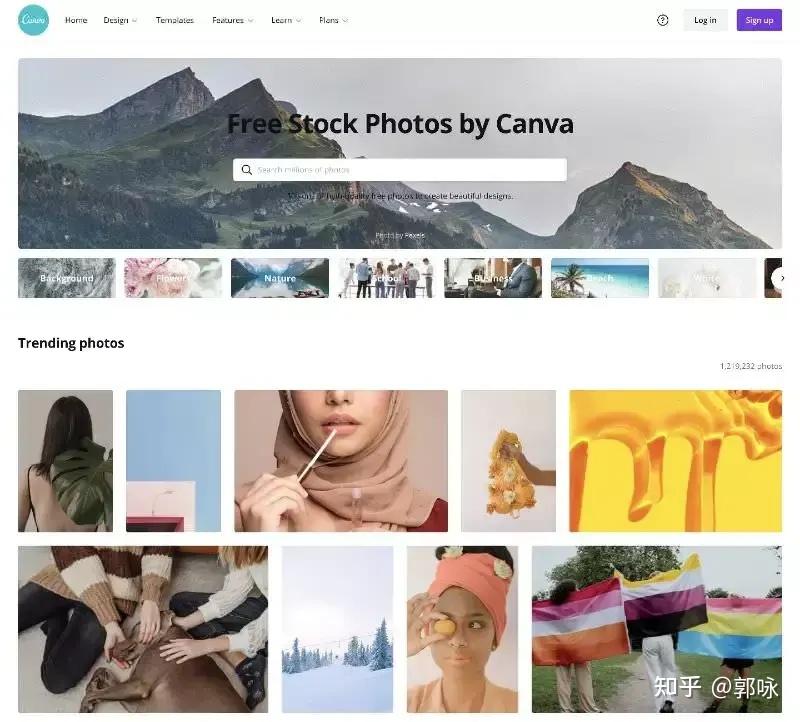The image size is (800, 722).
Task: Open the Business category thumbnail
Action: [x=493, y=278]
